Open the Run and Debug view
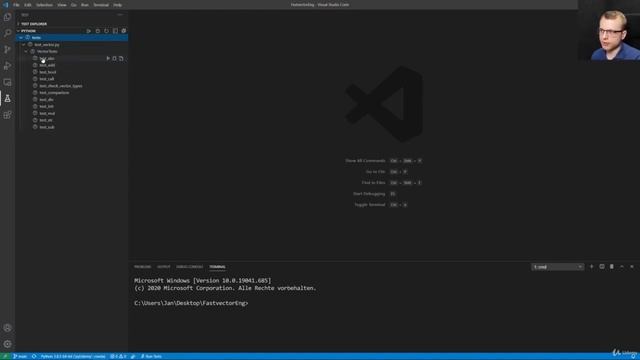 pyautogui.click(x=7, y=66)
